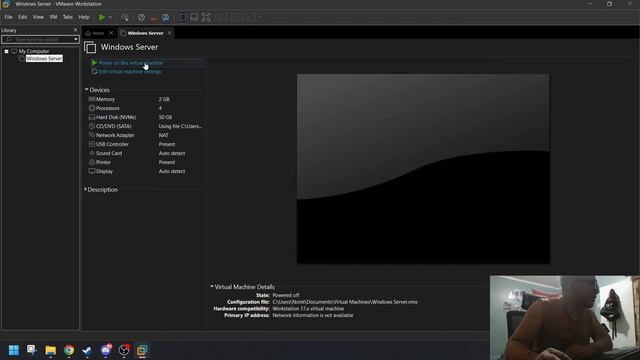
Task: Click the Memory device icon
Action: click(92, 99)
